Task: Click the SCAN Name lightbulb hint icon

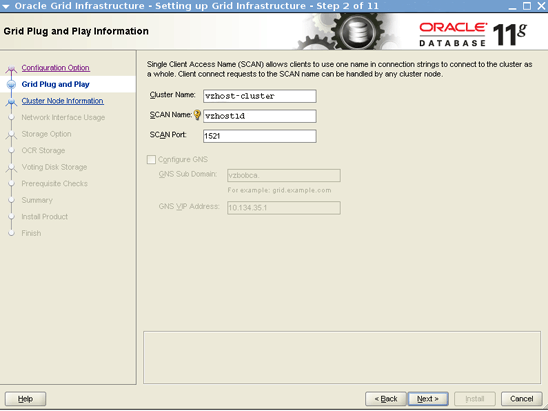Action: click(x=197, y=115)
